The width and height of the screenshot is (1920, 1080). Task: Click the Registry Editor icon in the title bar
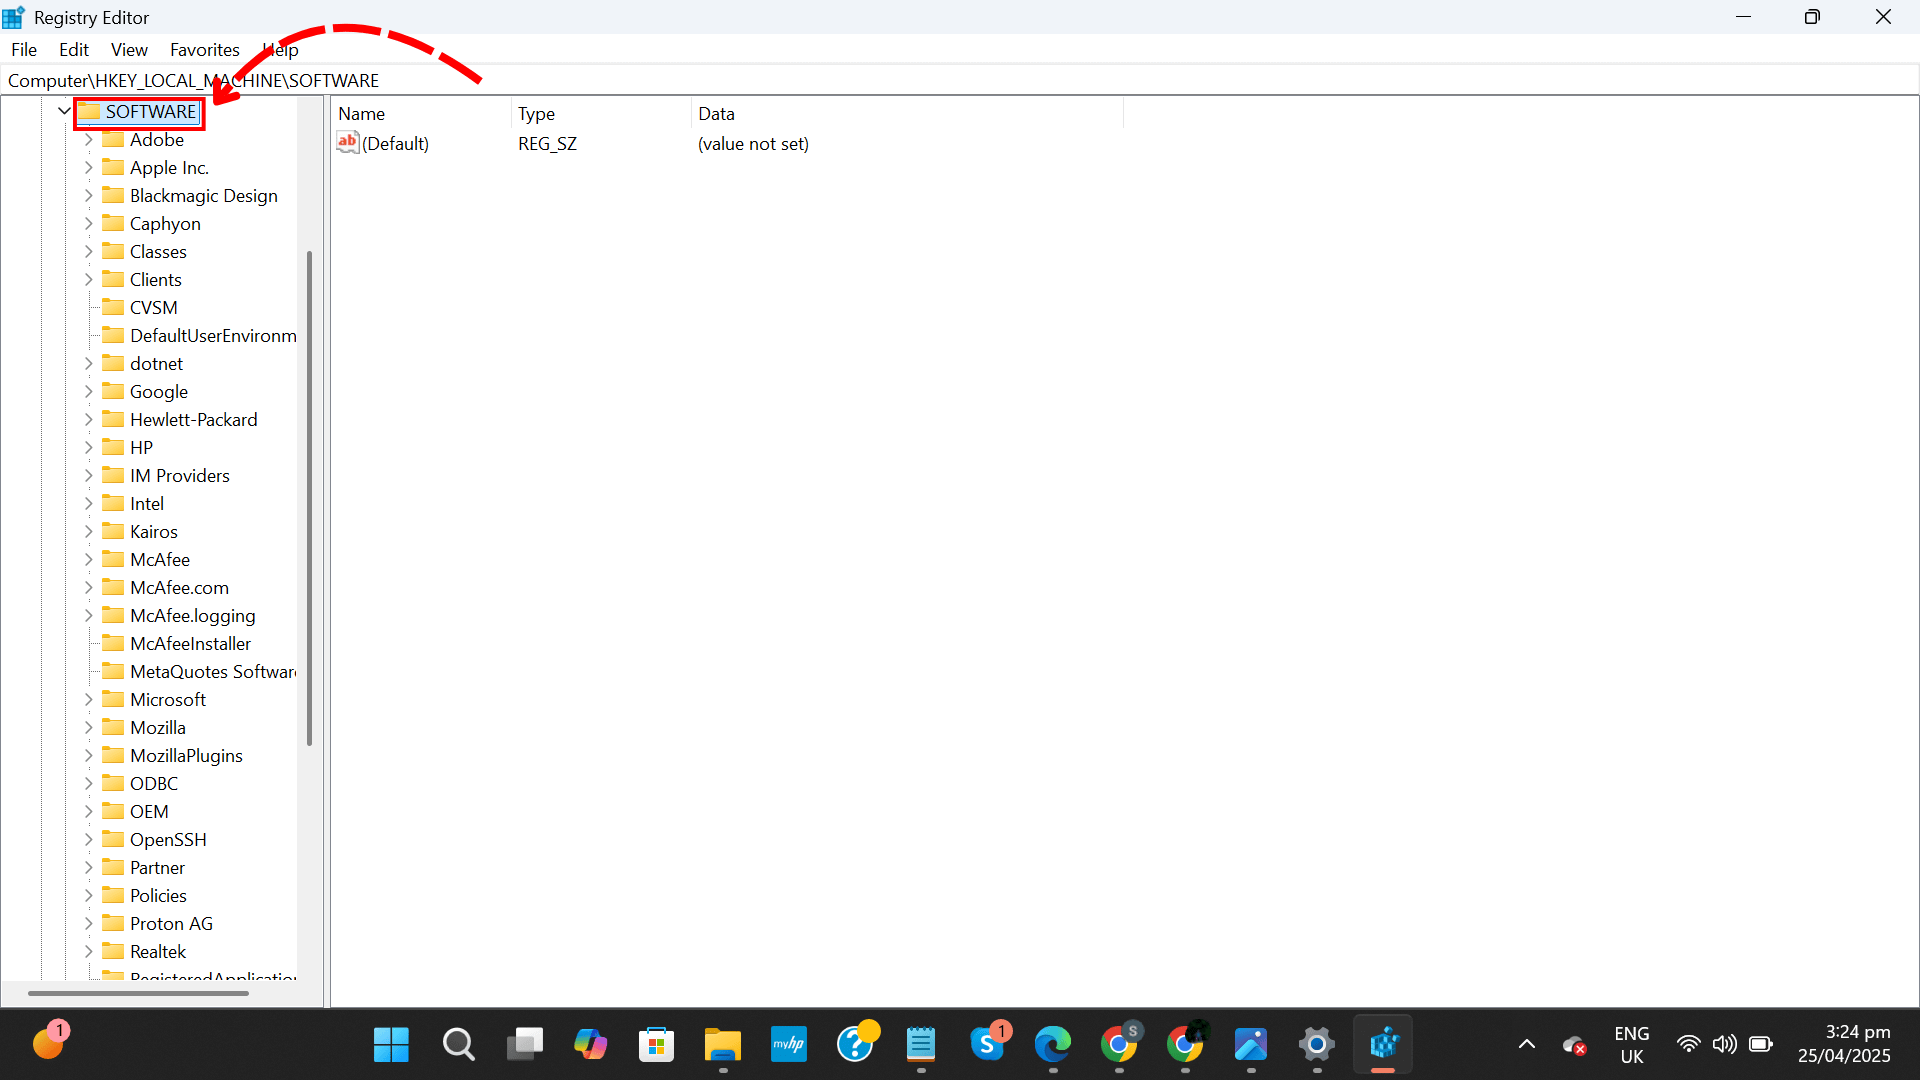click(x=12, y=16)
